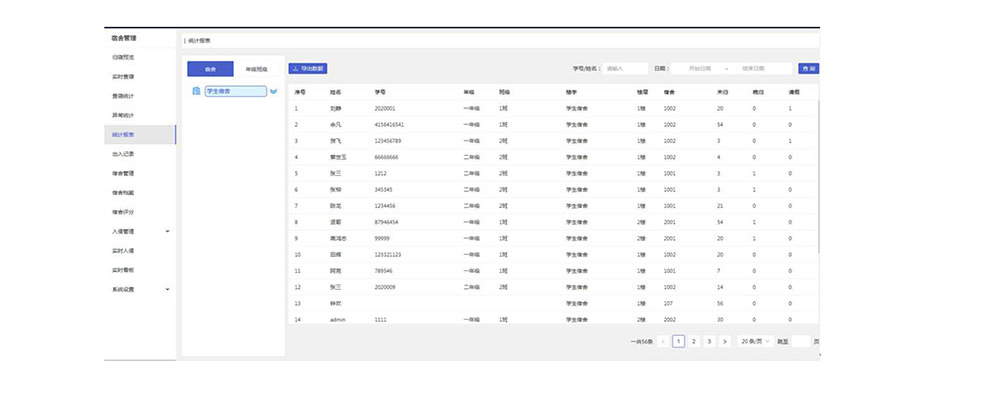Switch to the 宿舍 tab
Image resolution: width=1000 pixels, height=397 pixels.
coord(210,69)
